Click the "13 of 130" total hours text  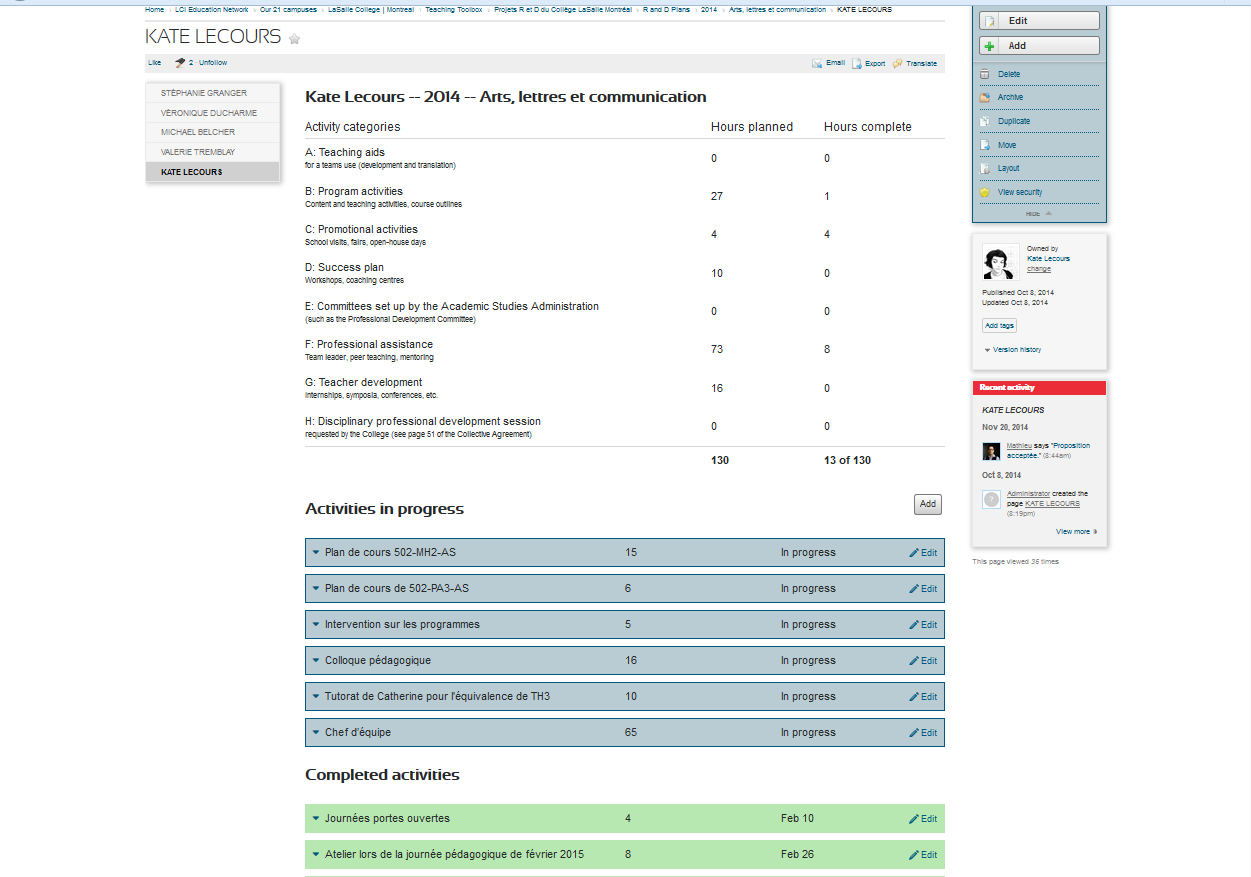click(847, 460)
